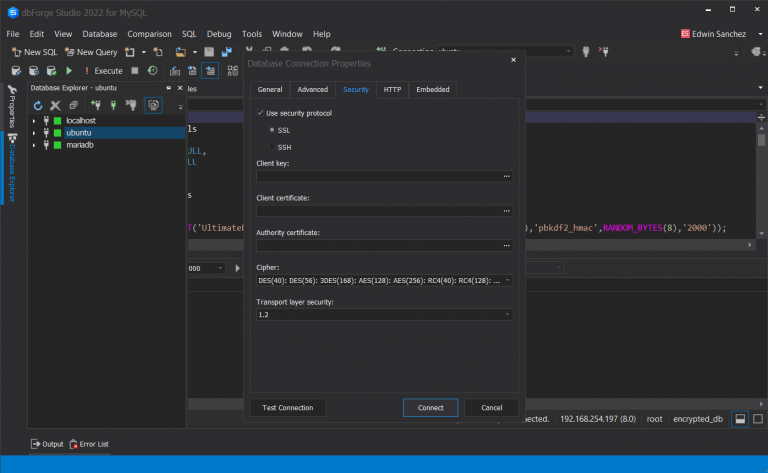Open Transport layer security dropdown

(507, 314)
